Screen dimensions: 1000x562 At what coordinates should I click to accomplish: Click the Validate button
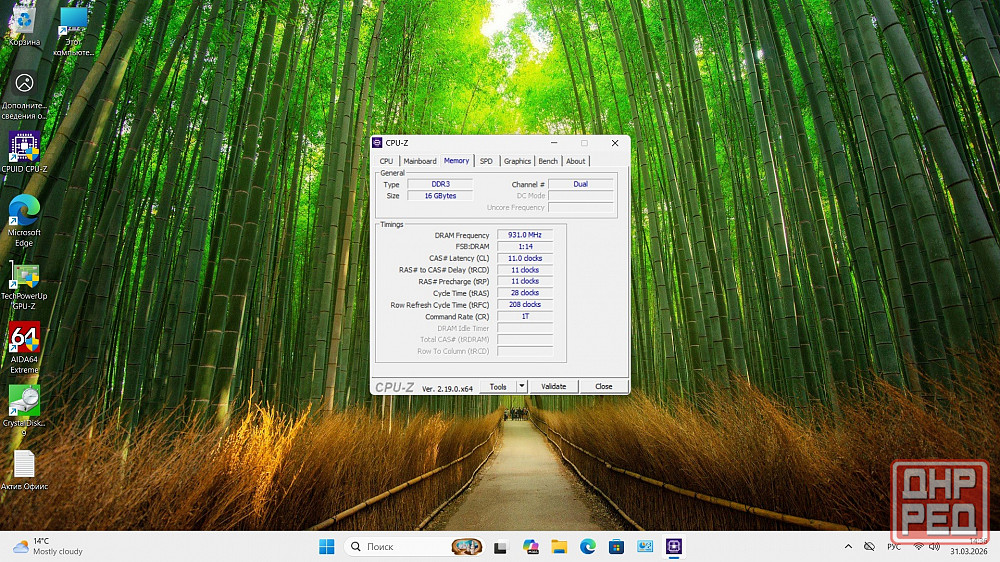click(553, 386)
